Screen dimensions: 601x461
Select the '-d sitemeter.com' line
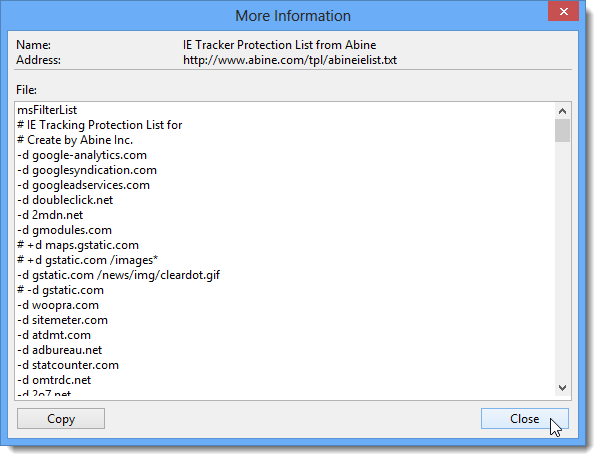(62, 320)
